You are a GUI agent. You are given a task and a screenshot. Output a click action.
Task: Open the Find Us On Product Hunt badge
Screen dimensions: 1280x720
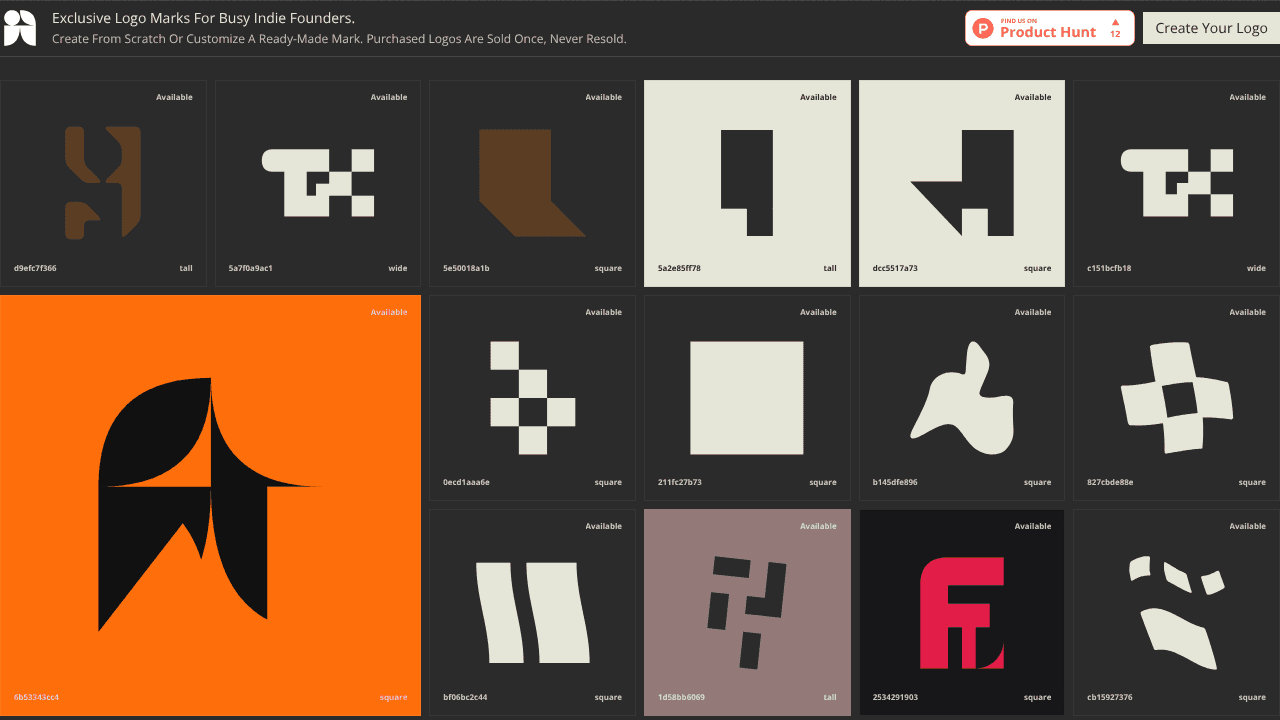tap(1050, 28)
